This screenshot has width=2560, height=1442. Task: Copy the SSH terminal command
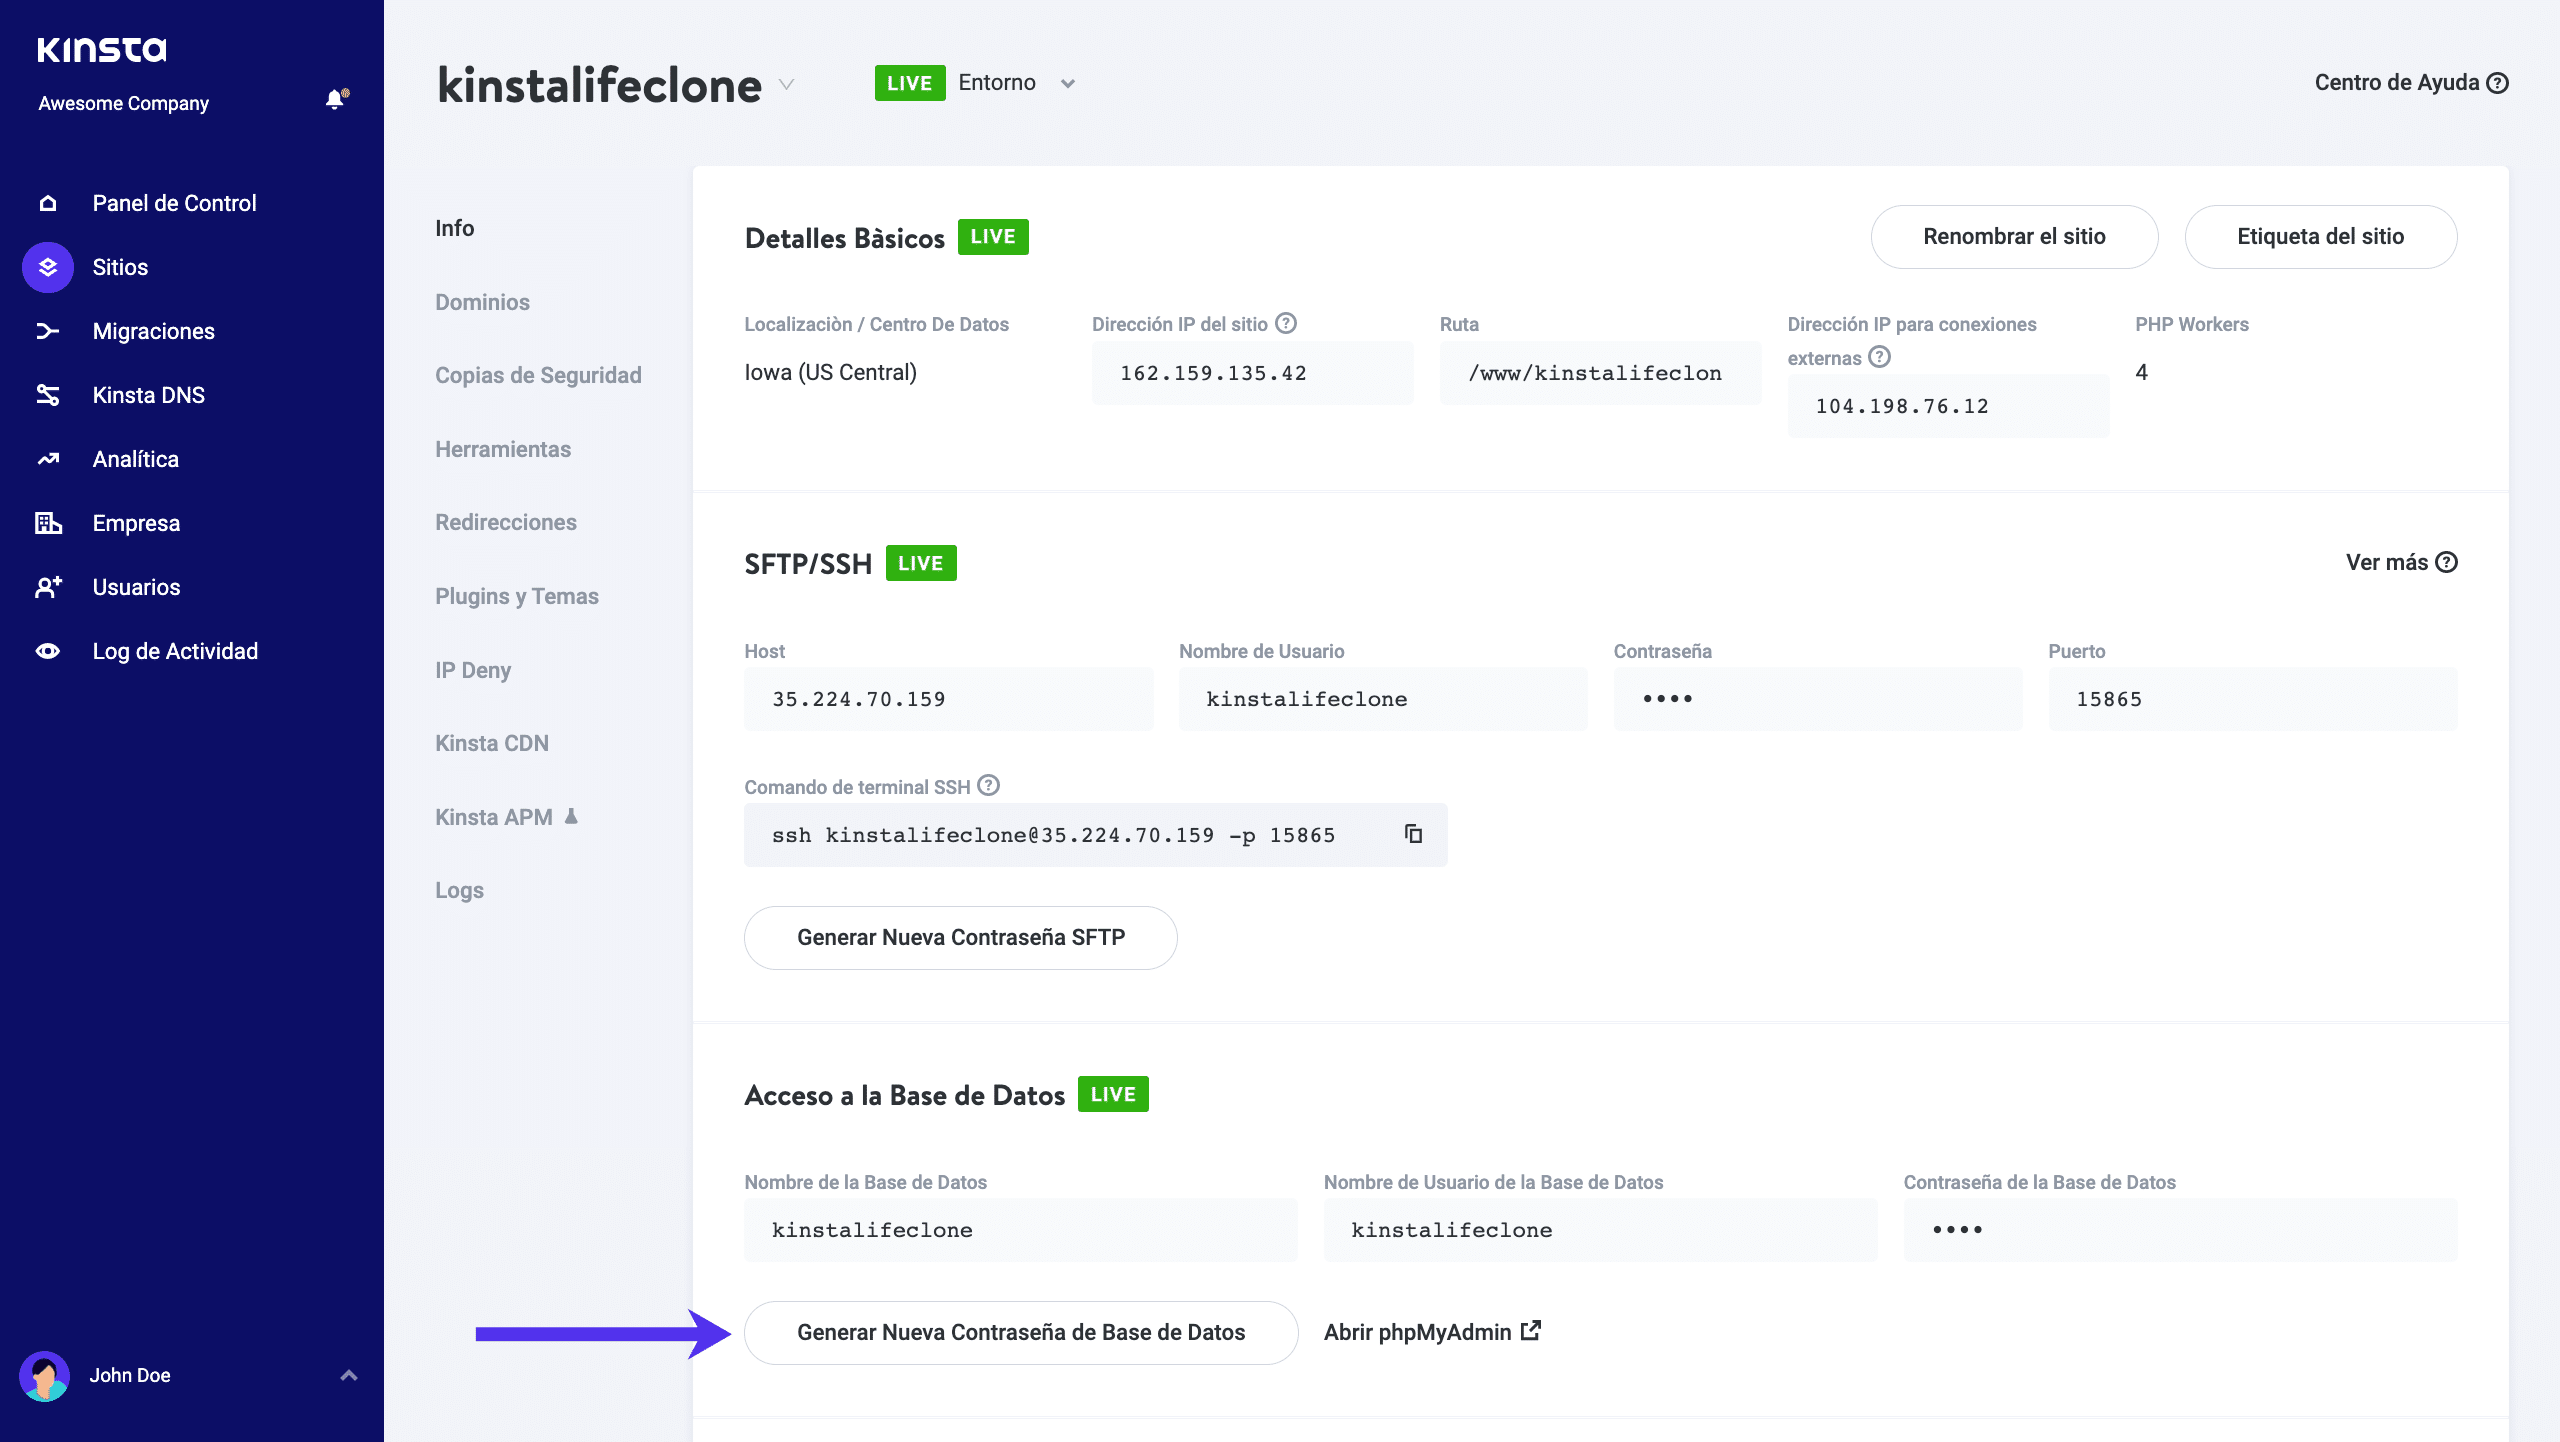pyautogui.click(x=1413, y=834)
